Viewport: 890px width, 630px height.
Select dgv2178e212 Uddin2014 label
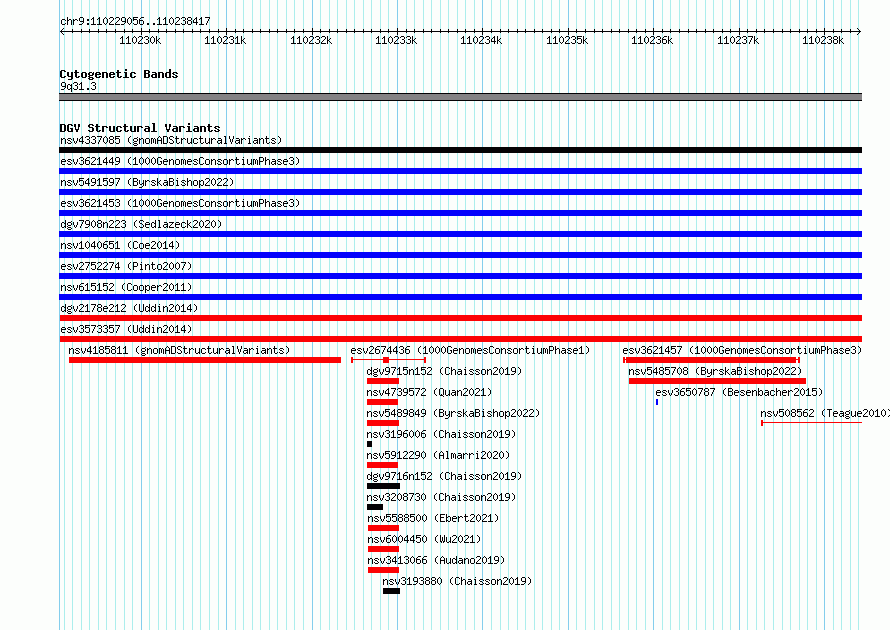pos(129,308)
